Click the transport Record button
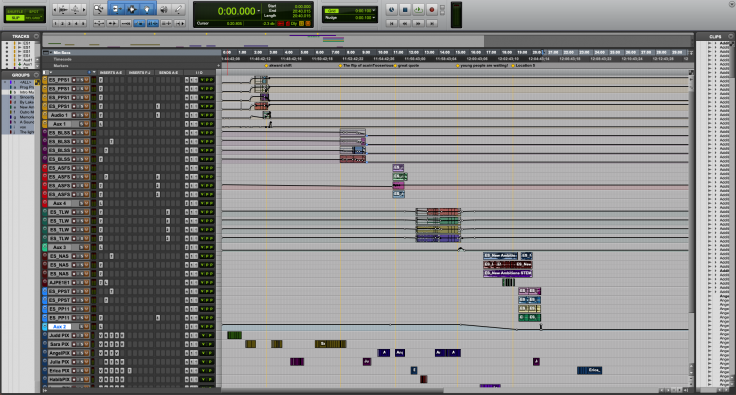736x395 pixels. click(x=432, y=9)
